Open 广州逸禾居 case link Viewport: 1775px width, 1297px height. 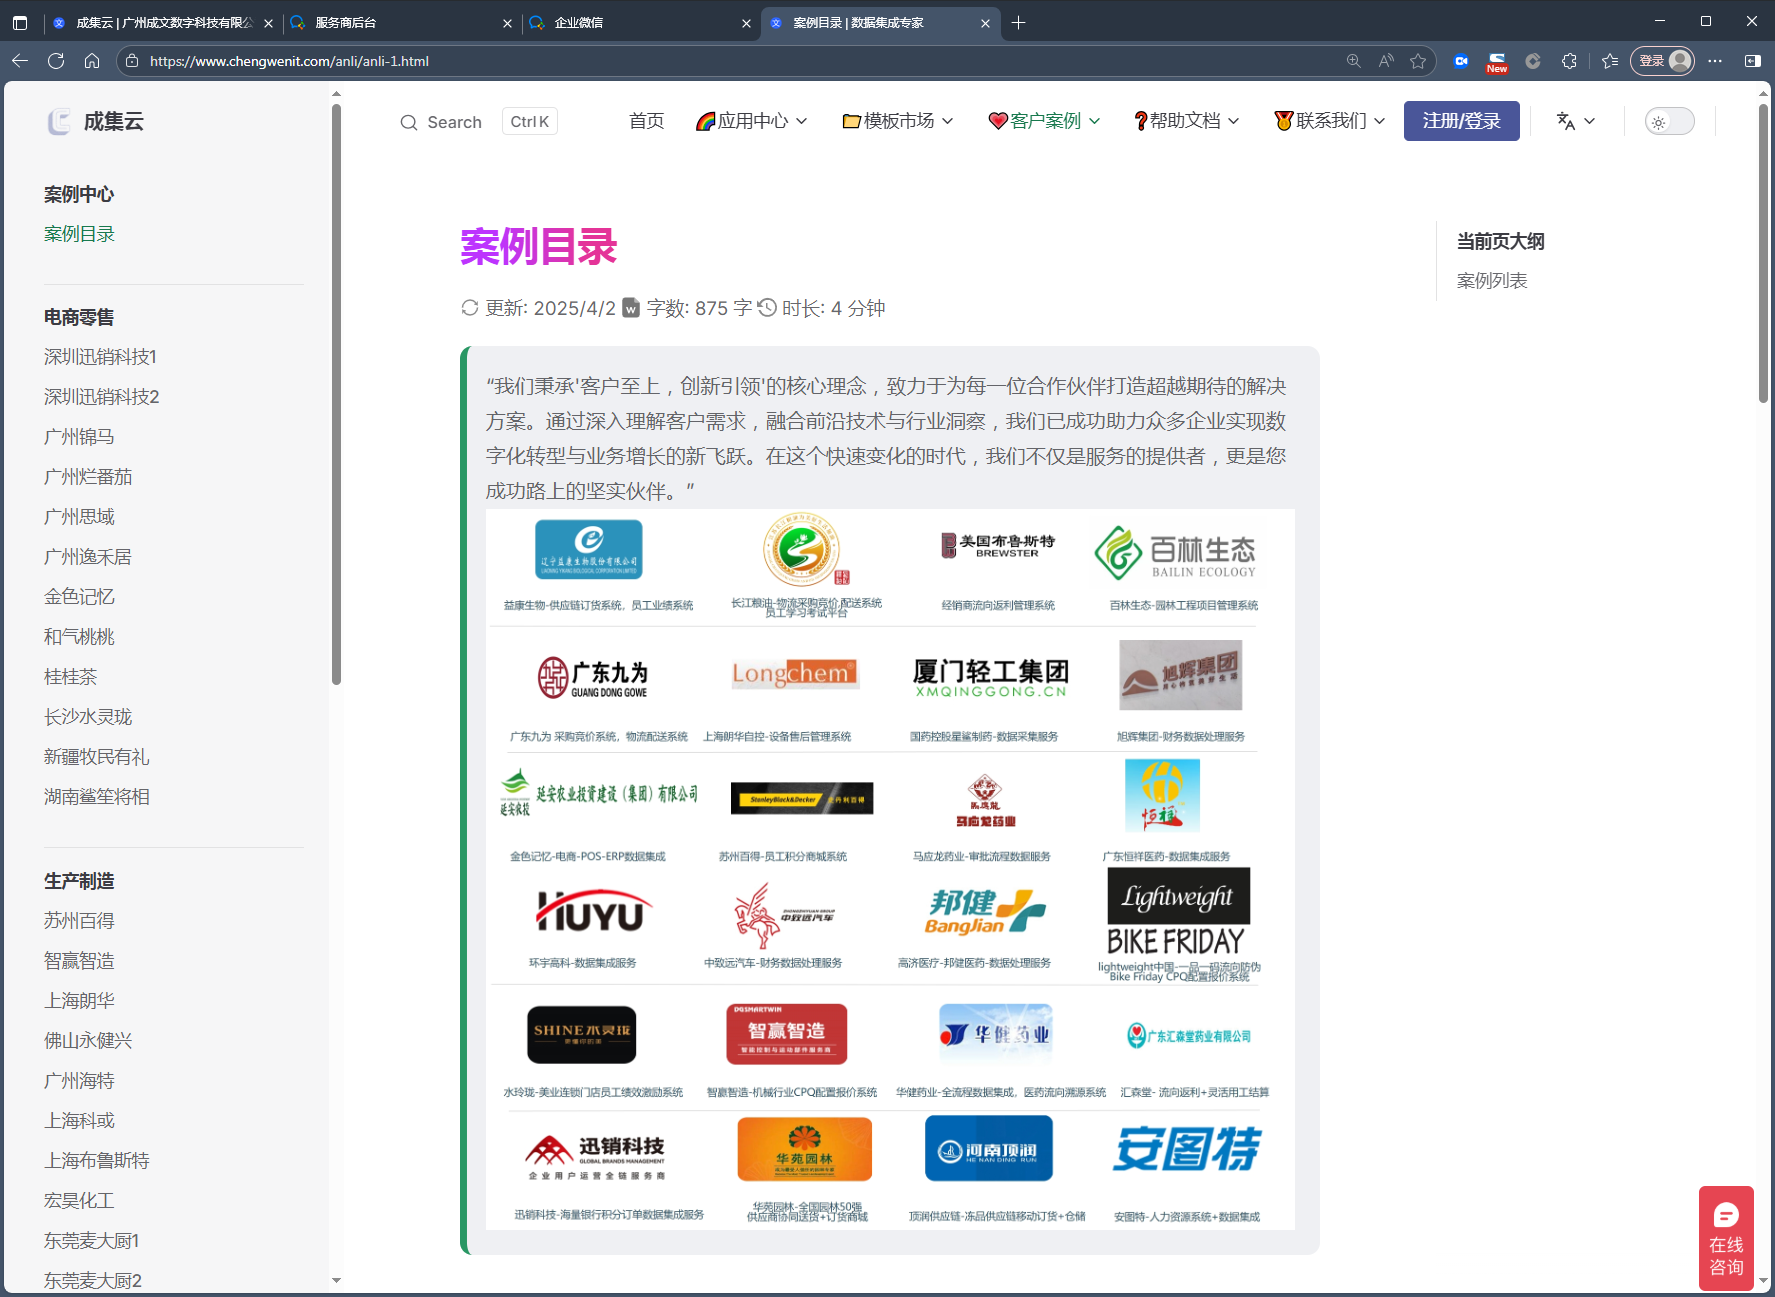[x=88, y=557]
